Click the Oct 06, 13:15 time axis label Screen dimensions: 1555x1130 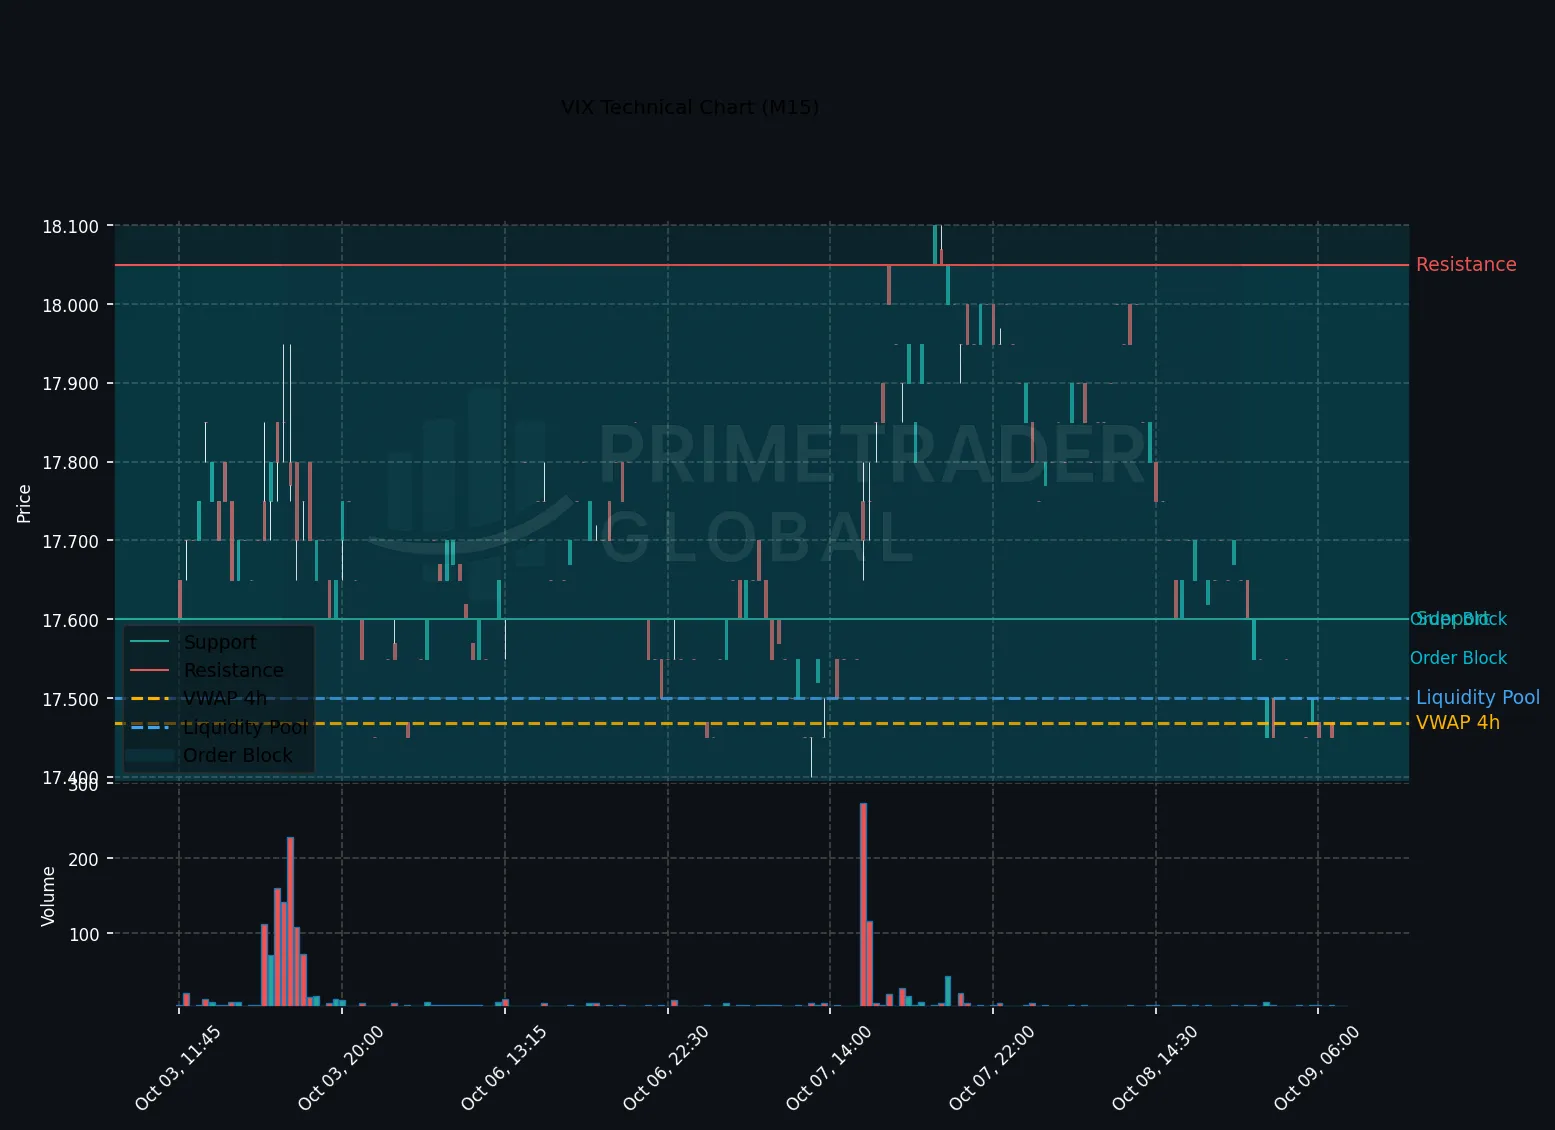[x=504, y=1067]
